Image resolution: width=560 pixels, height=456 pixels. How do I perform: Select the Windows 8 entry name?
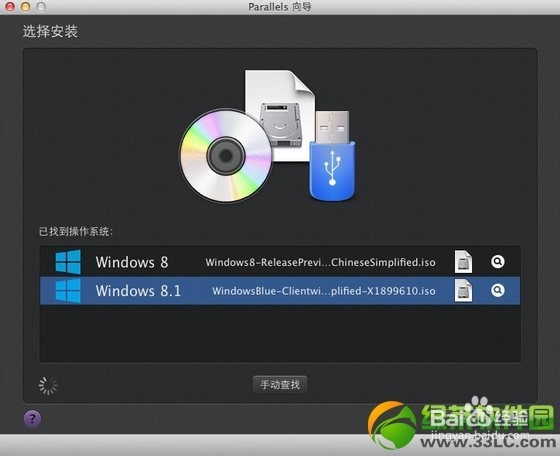(132, 262)
